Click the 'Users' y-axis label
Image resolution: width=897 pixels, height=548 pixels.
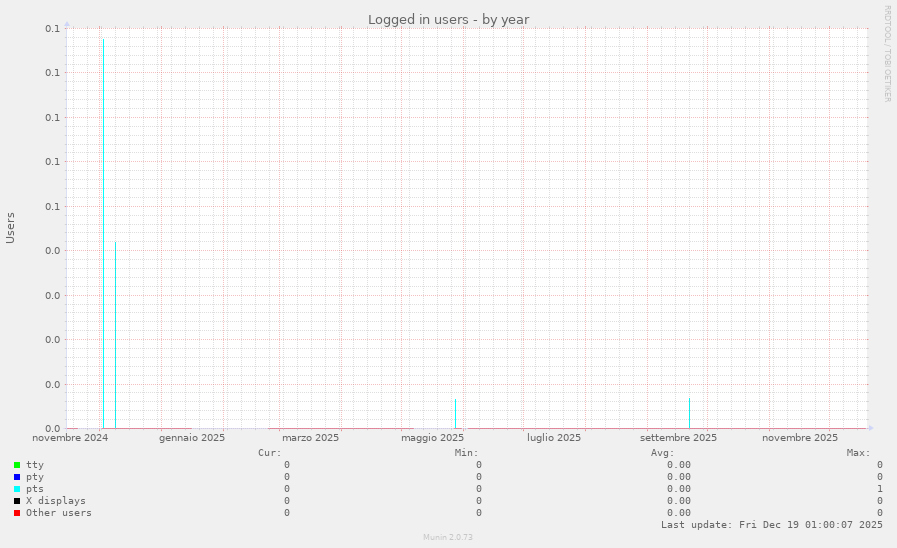[11, 227]
